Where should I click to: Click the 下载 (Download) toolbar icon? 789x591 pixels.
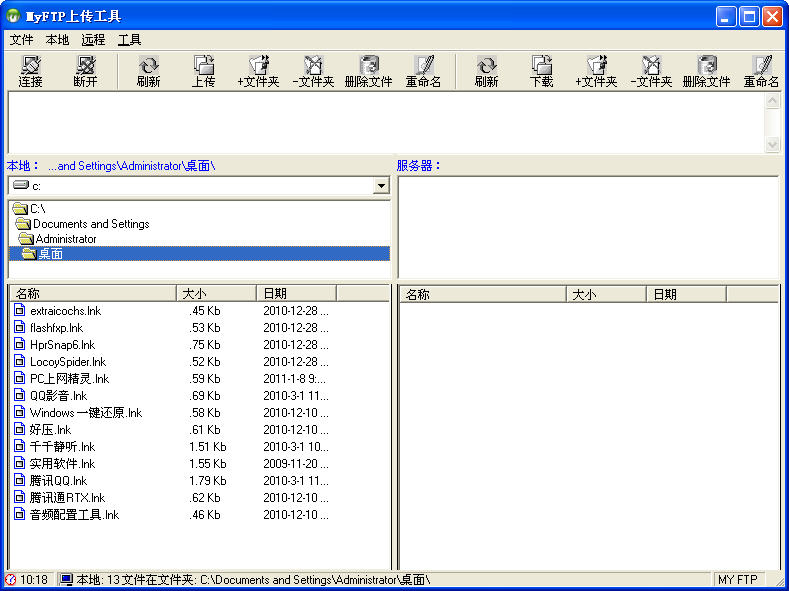[541, 71]
